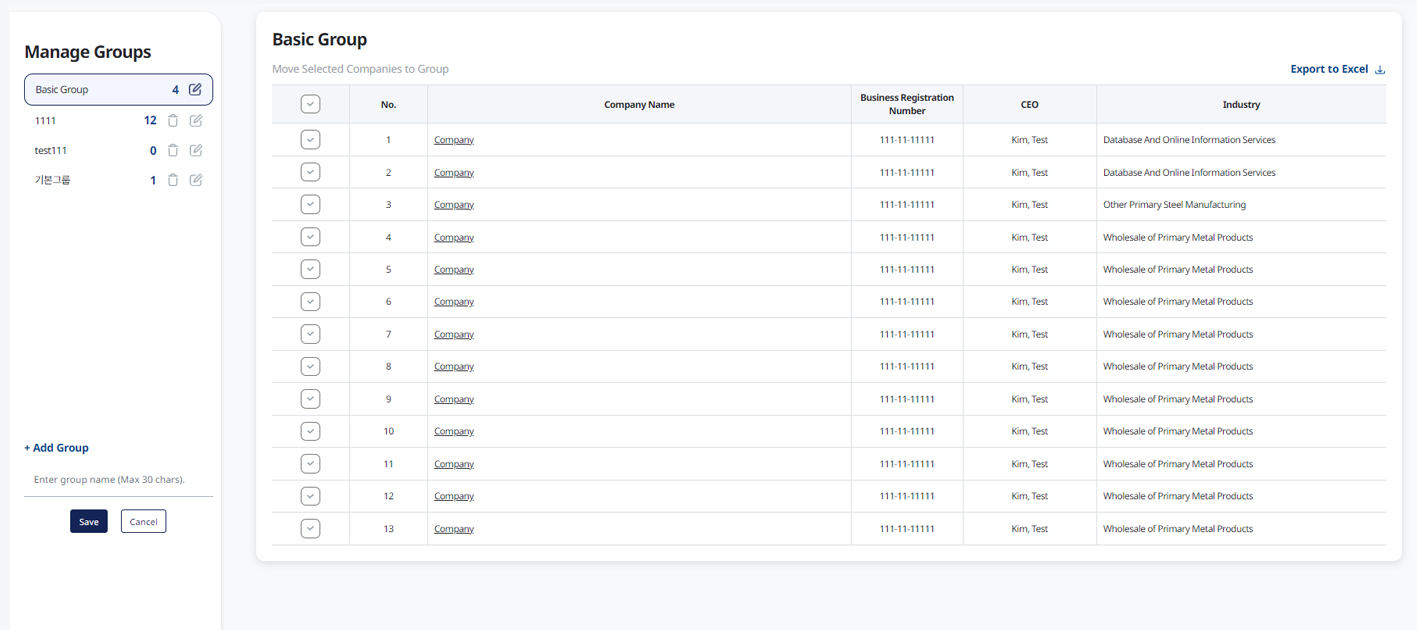
Task: Click edit icon for test111 group
Action: 196,151
